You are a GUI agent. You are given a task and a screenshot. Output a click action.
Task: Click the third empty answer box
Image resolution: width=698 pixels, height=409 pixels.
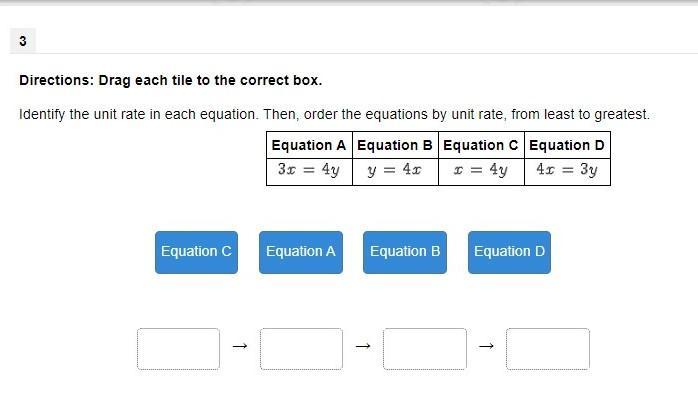(424, 349)
